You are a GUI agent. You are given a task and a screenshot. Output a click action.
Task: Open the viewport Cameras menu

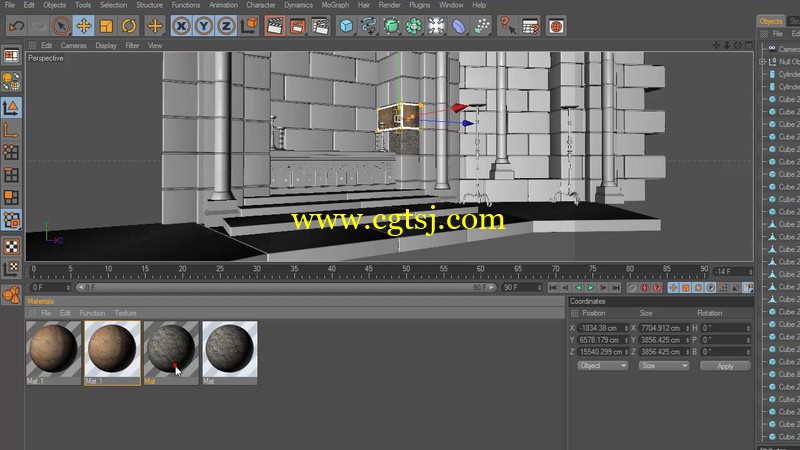pyautogui.click(x=73, y=45)
